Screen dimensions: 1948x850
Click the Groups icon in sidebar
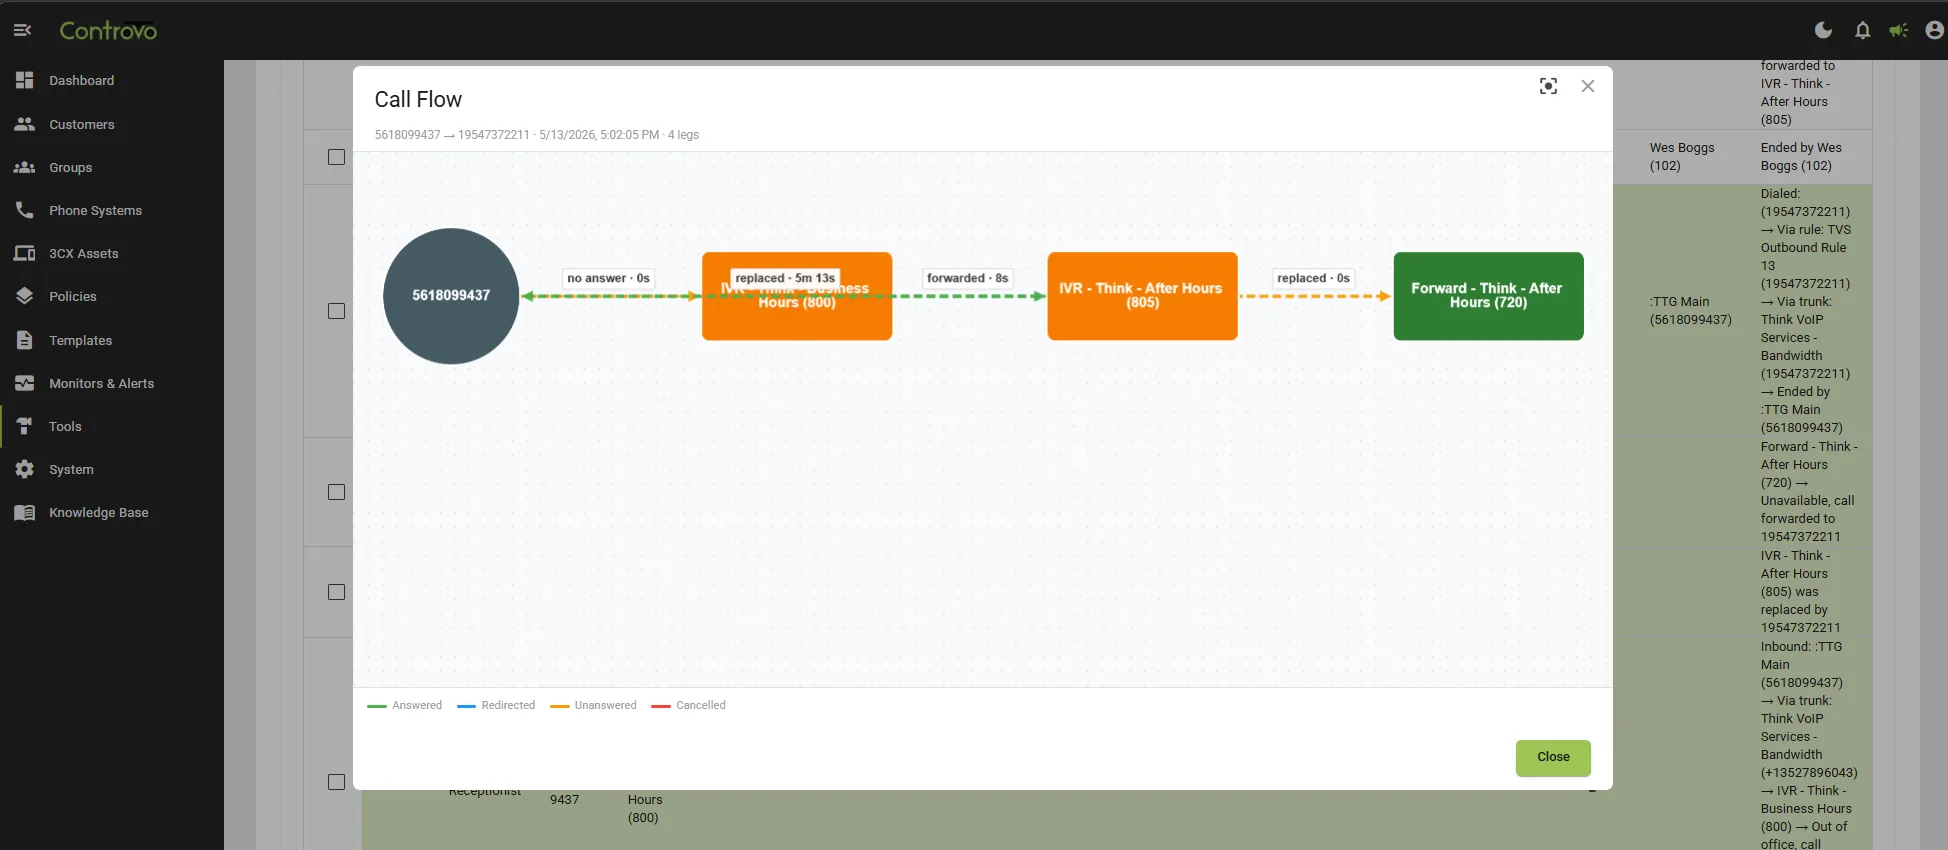click(x=25, y=167)
